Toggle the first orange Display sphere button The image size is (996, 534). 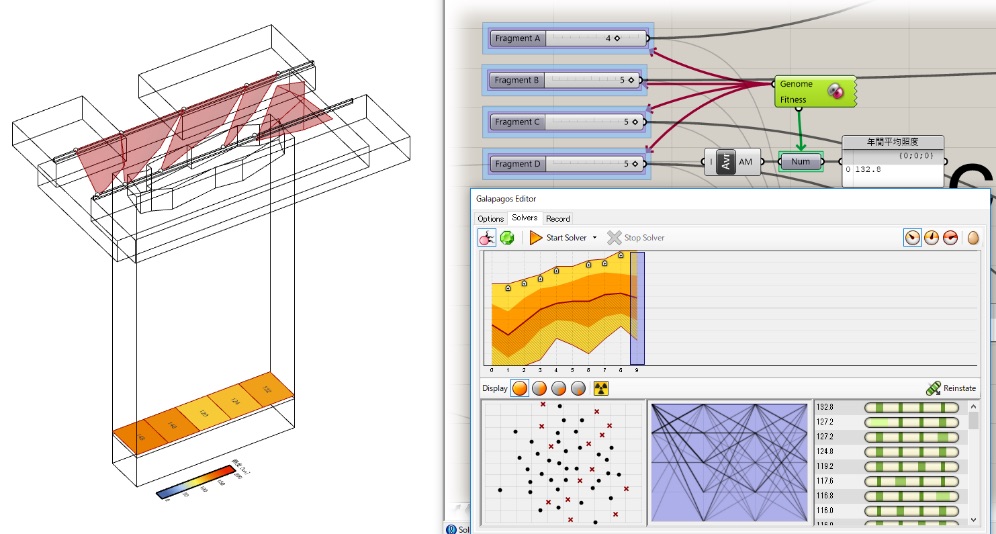[520, 388]
